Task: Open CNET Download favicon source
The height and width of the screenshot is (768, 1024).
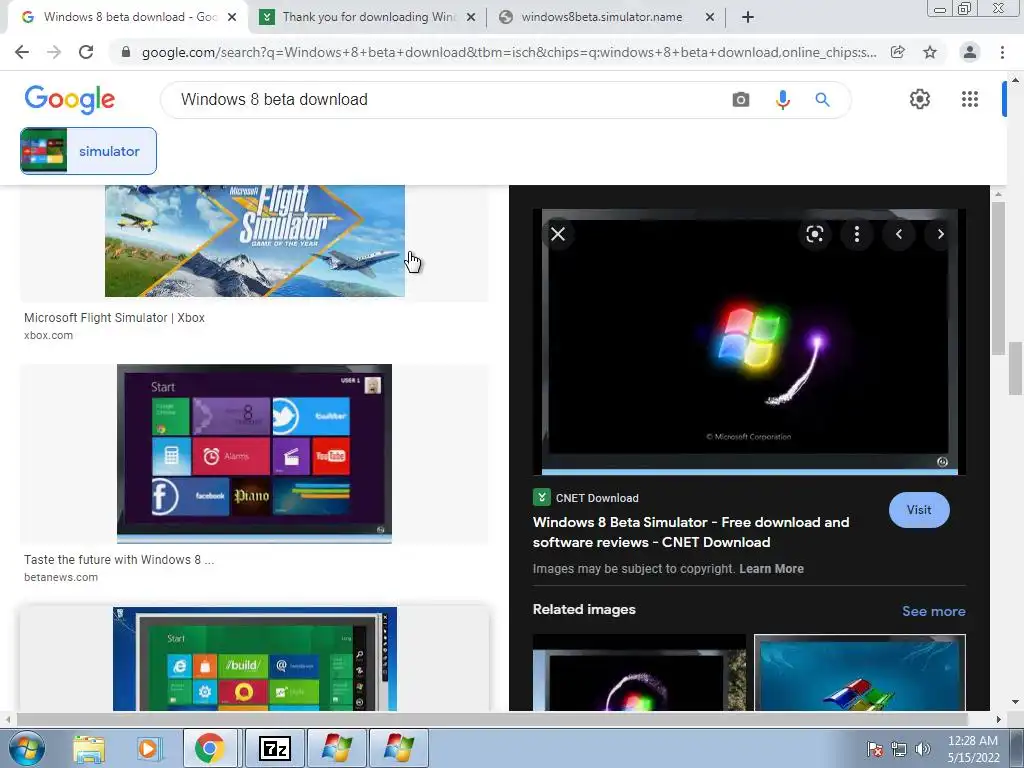Action: point(541,498)
